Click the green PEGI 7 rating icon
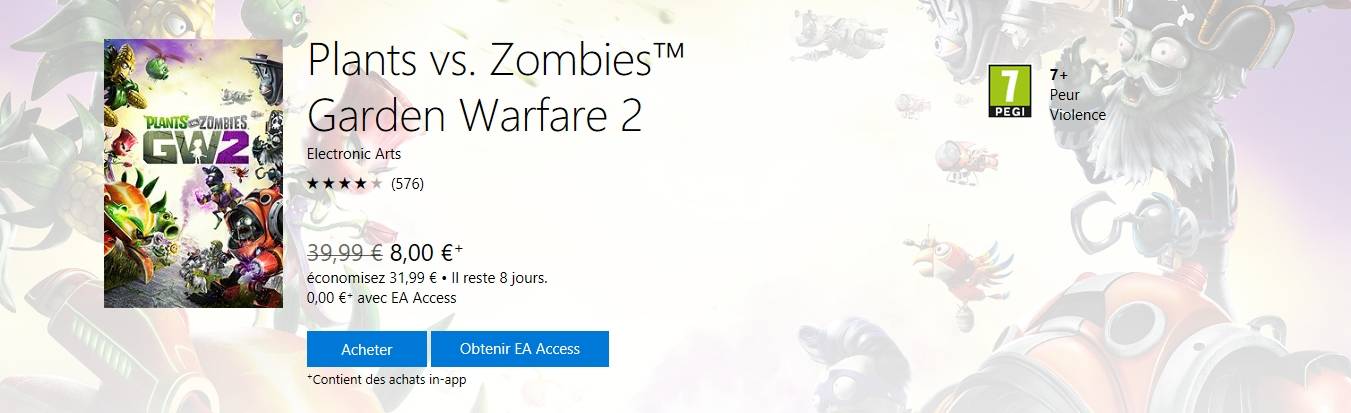The height and width of the screenshot is (413, 1351). [1009, 92]
